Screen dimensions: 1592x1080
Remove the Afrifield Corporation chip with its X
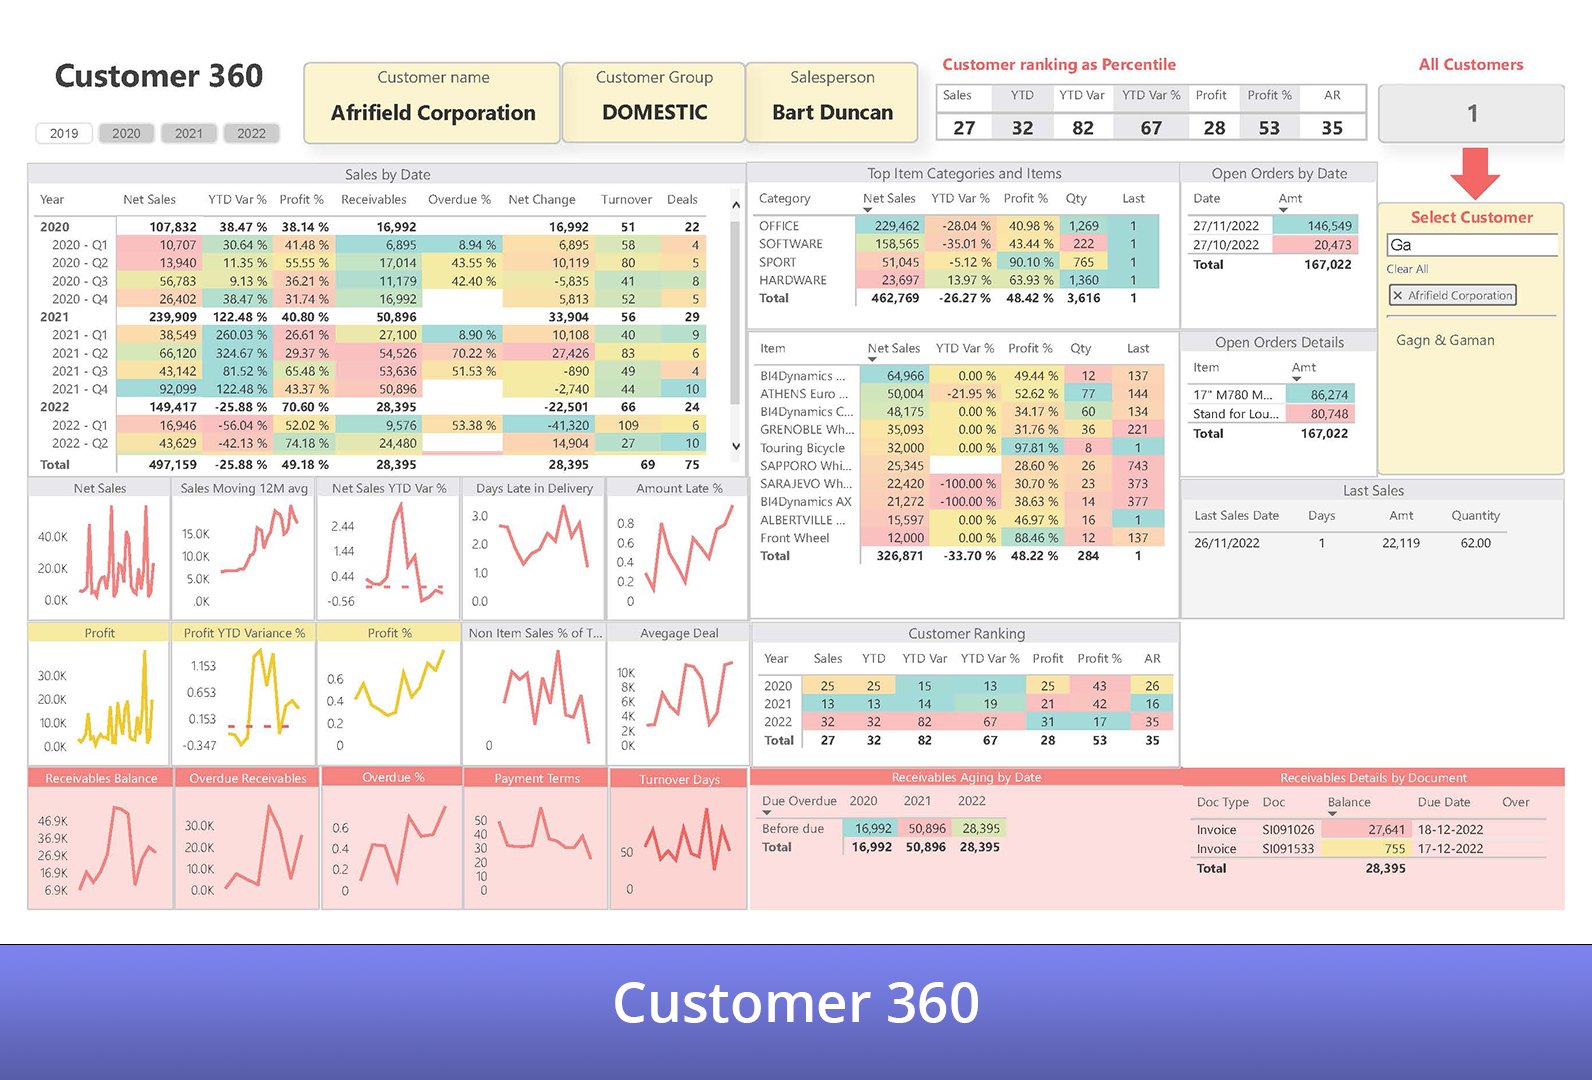tap(1397, 295)
